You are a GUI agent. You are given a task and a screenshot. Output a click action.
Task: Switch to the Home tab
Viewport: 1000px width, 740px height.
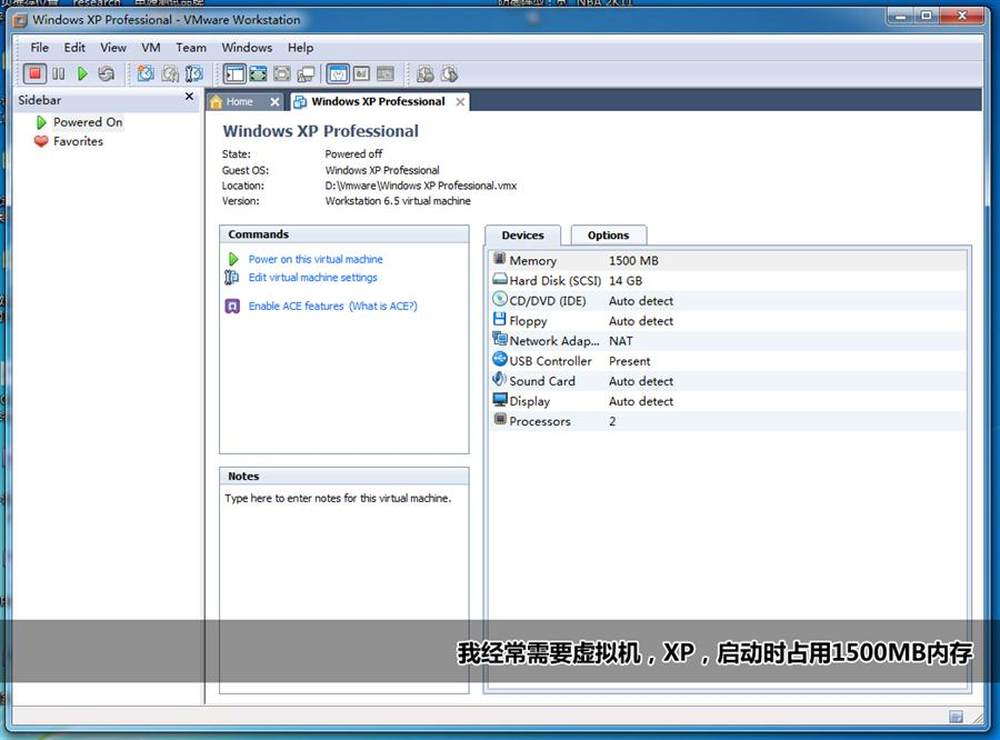tap(240, 101)
